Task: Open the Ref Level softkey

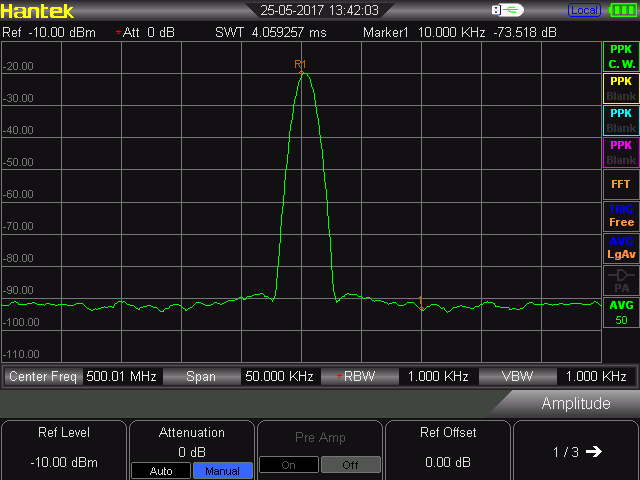Action: (x=64, y=448)
